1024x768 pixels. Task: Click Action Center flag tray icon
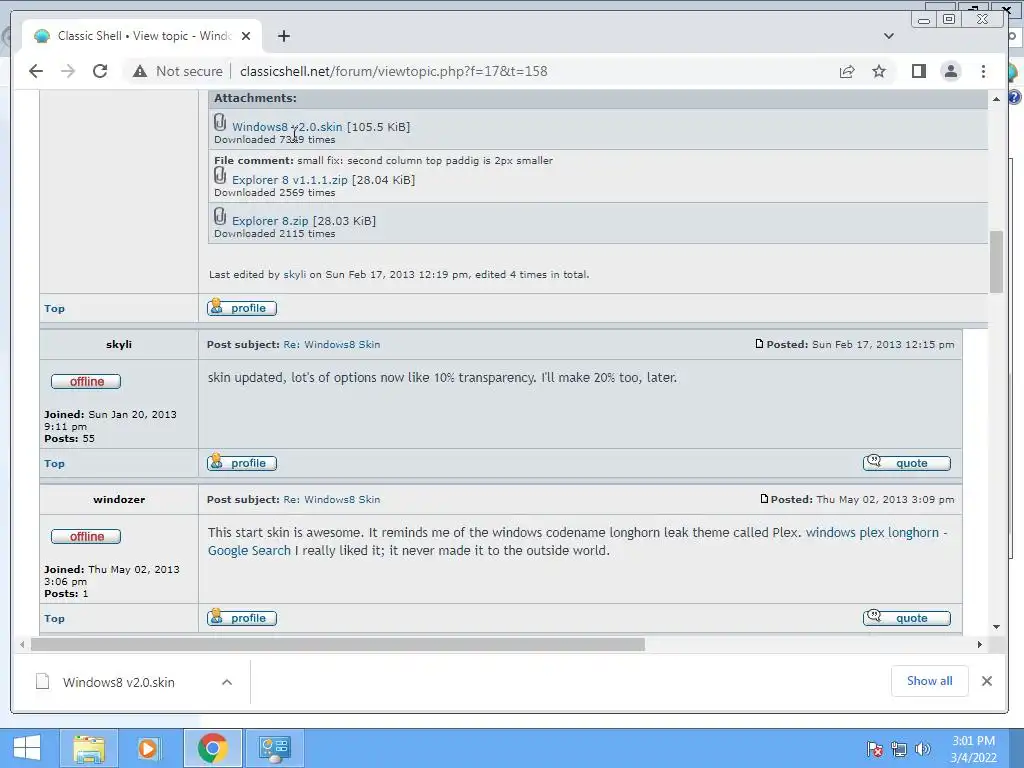875,748
